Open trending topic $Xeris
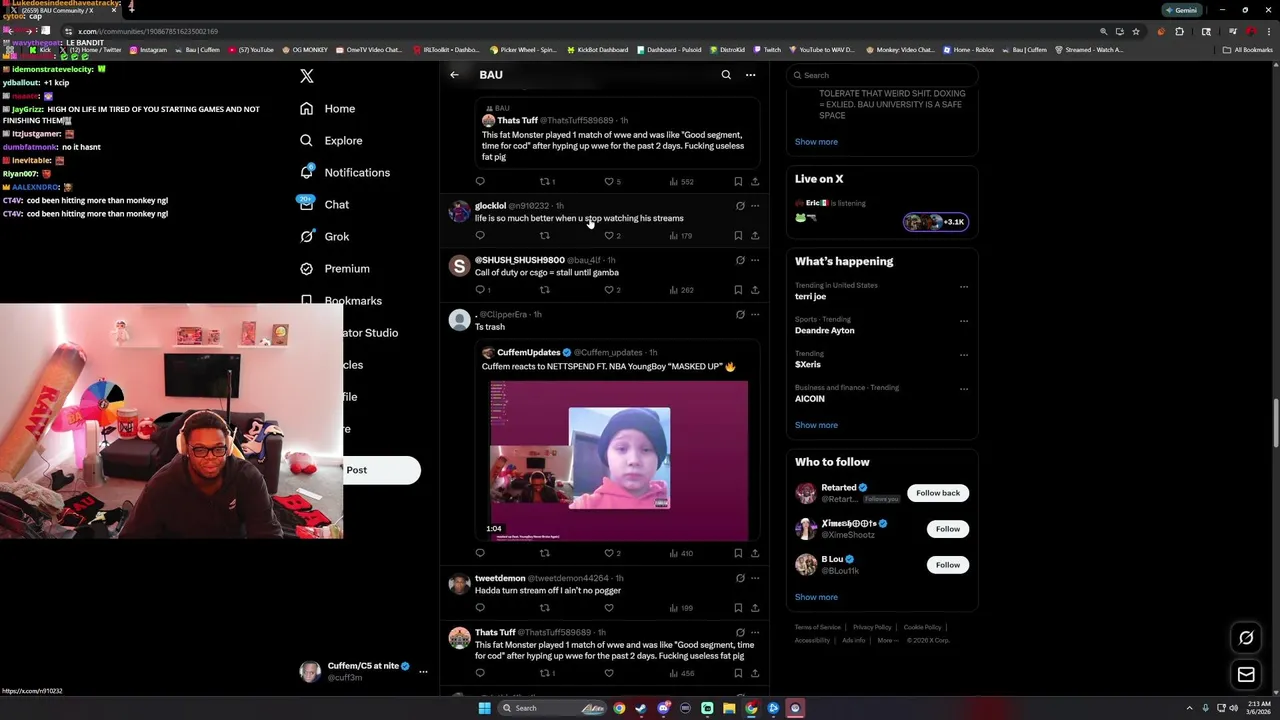The width and height of the screenshot is (1280, 720). point(808,365)
